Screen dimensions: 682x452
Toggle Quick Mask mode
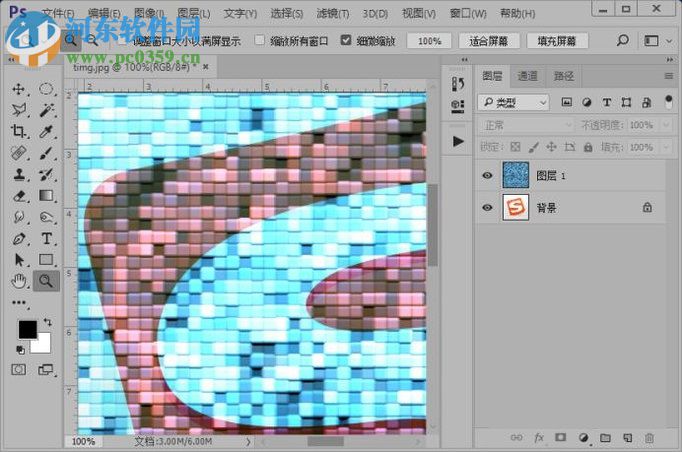pyautogui.click(x=18, y=370)
